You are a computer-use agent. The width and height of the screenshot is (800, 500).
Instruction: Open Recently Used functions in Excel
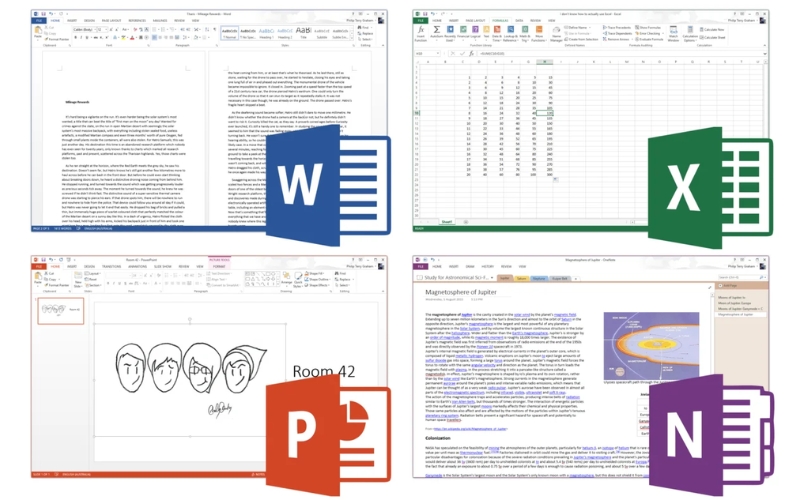(x=451, y=33)
